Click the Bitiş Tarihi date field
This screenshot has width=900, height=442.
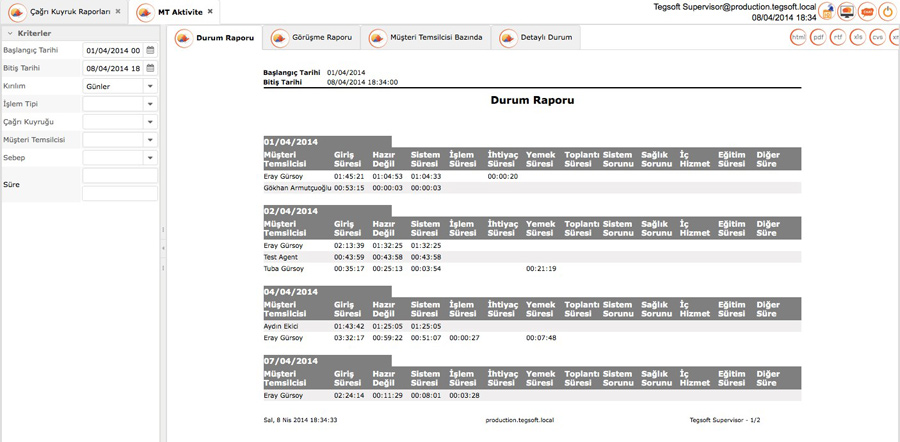(114, 68)
